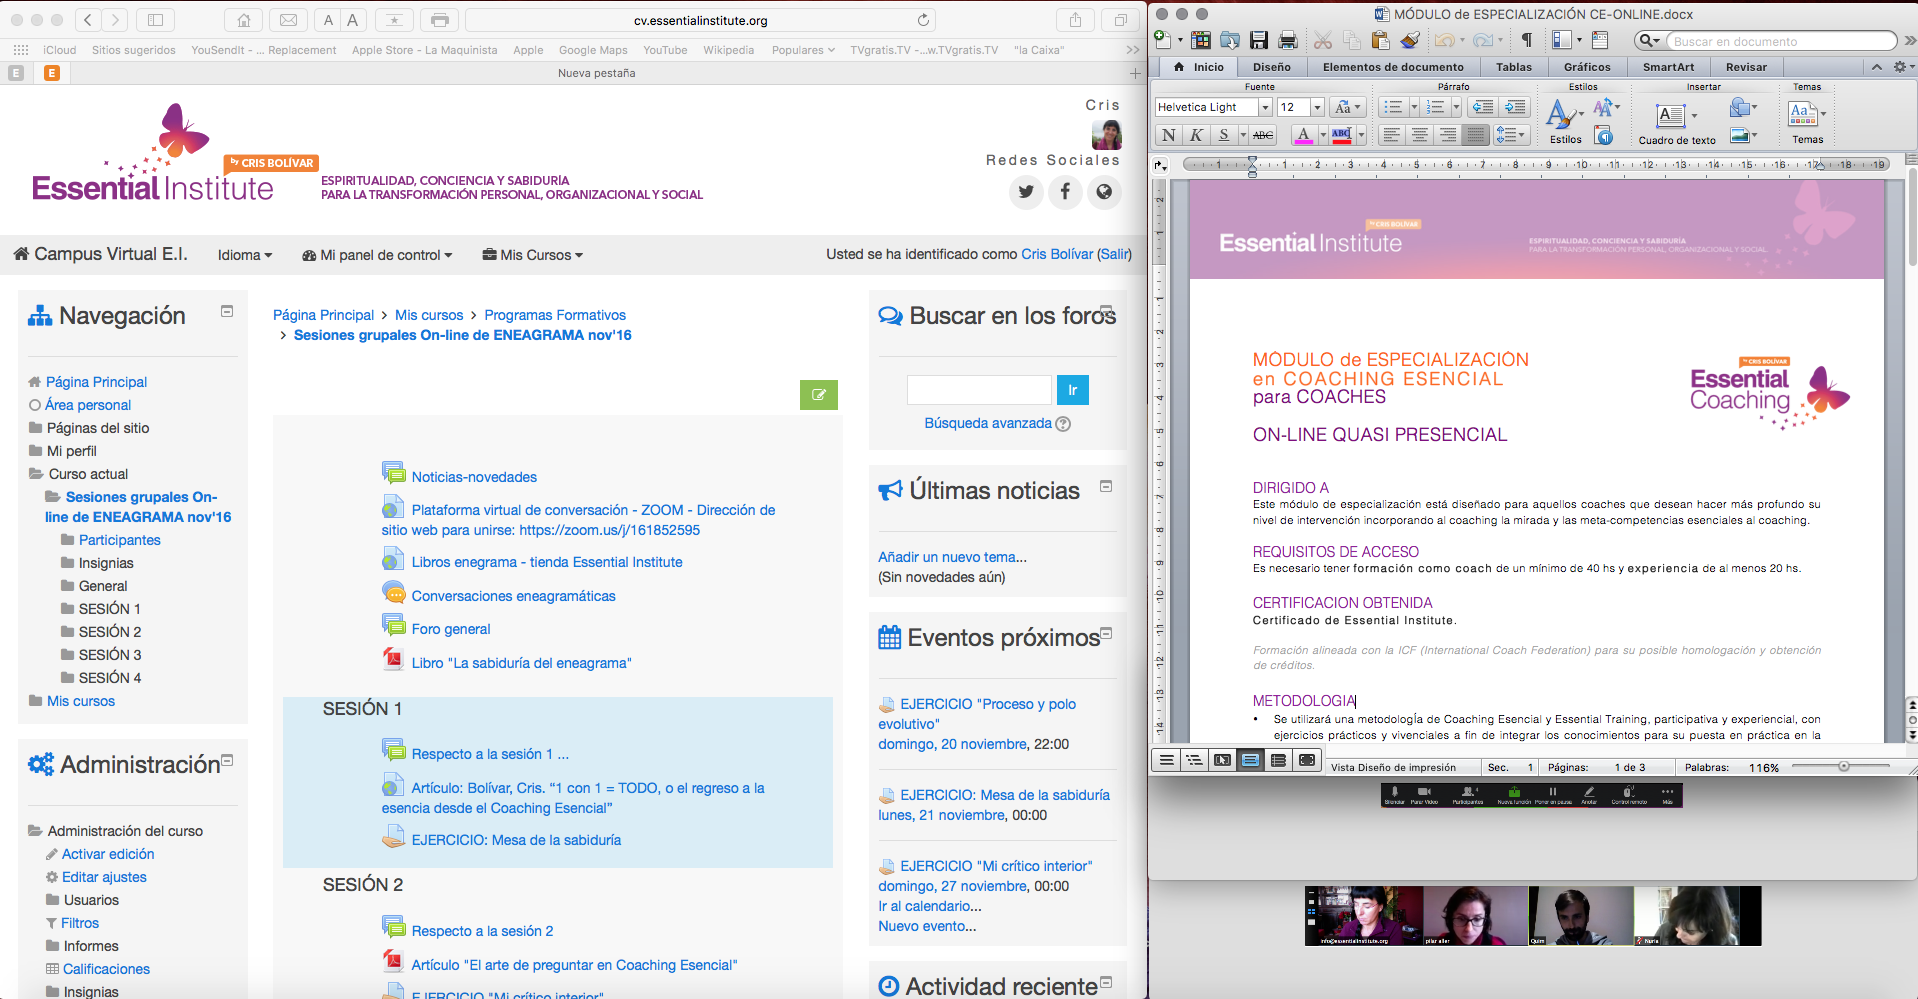Switch to the Revisar ribbon tab
The image size is (1918, 999).
pyautogui.click(x=1746, y=67)
